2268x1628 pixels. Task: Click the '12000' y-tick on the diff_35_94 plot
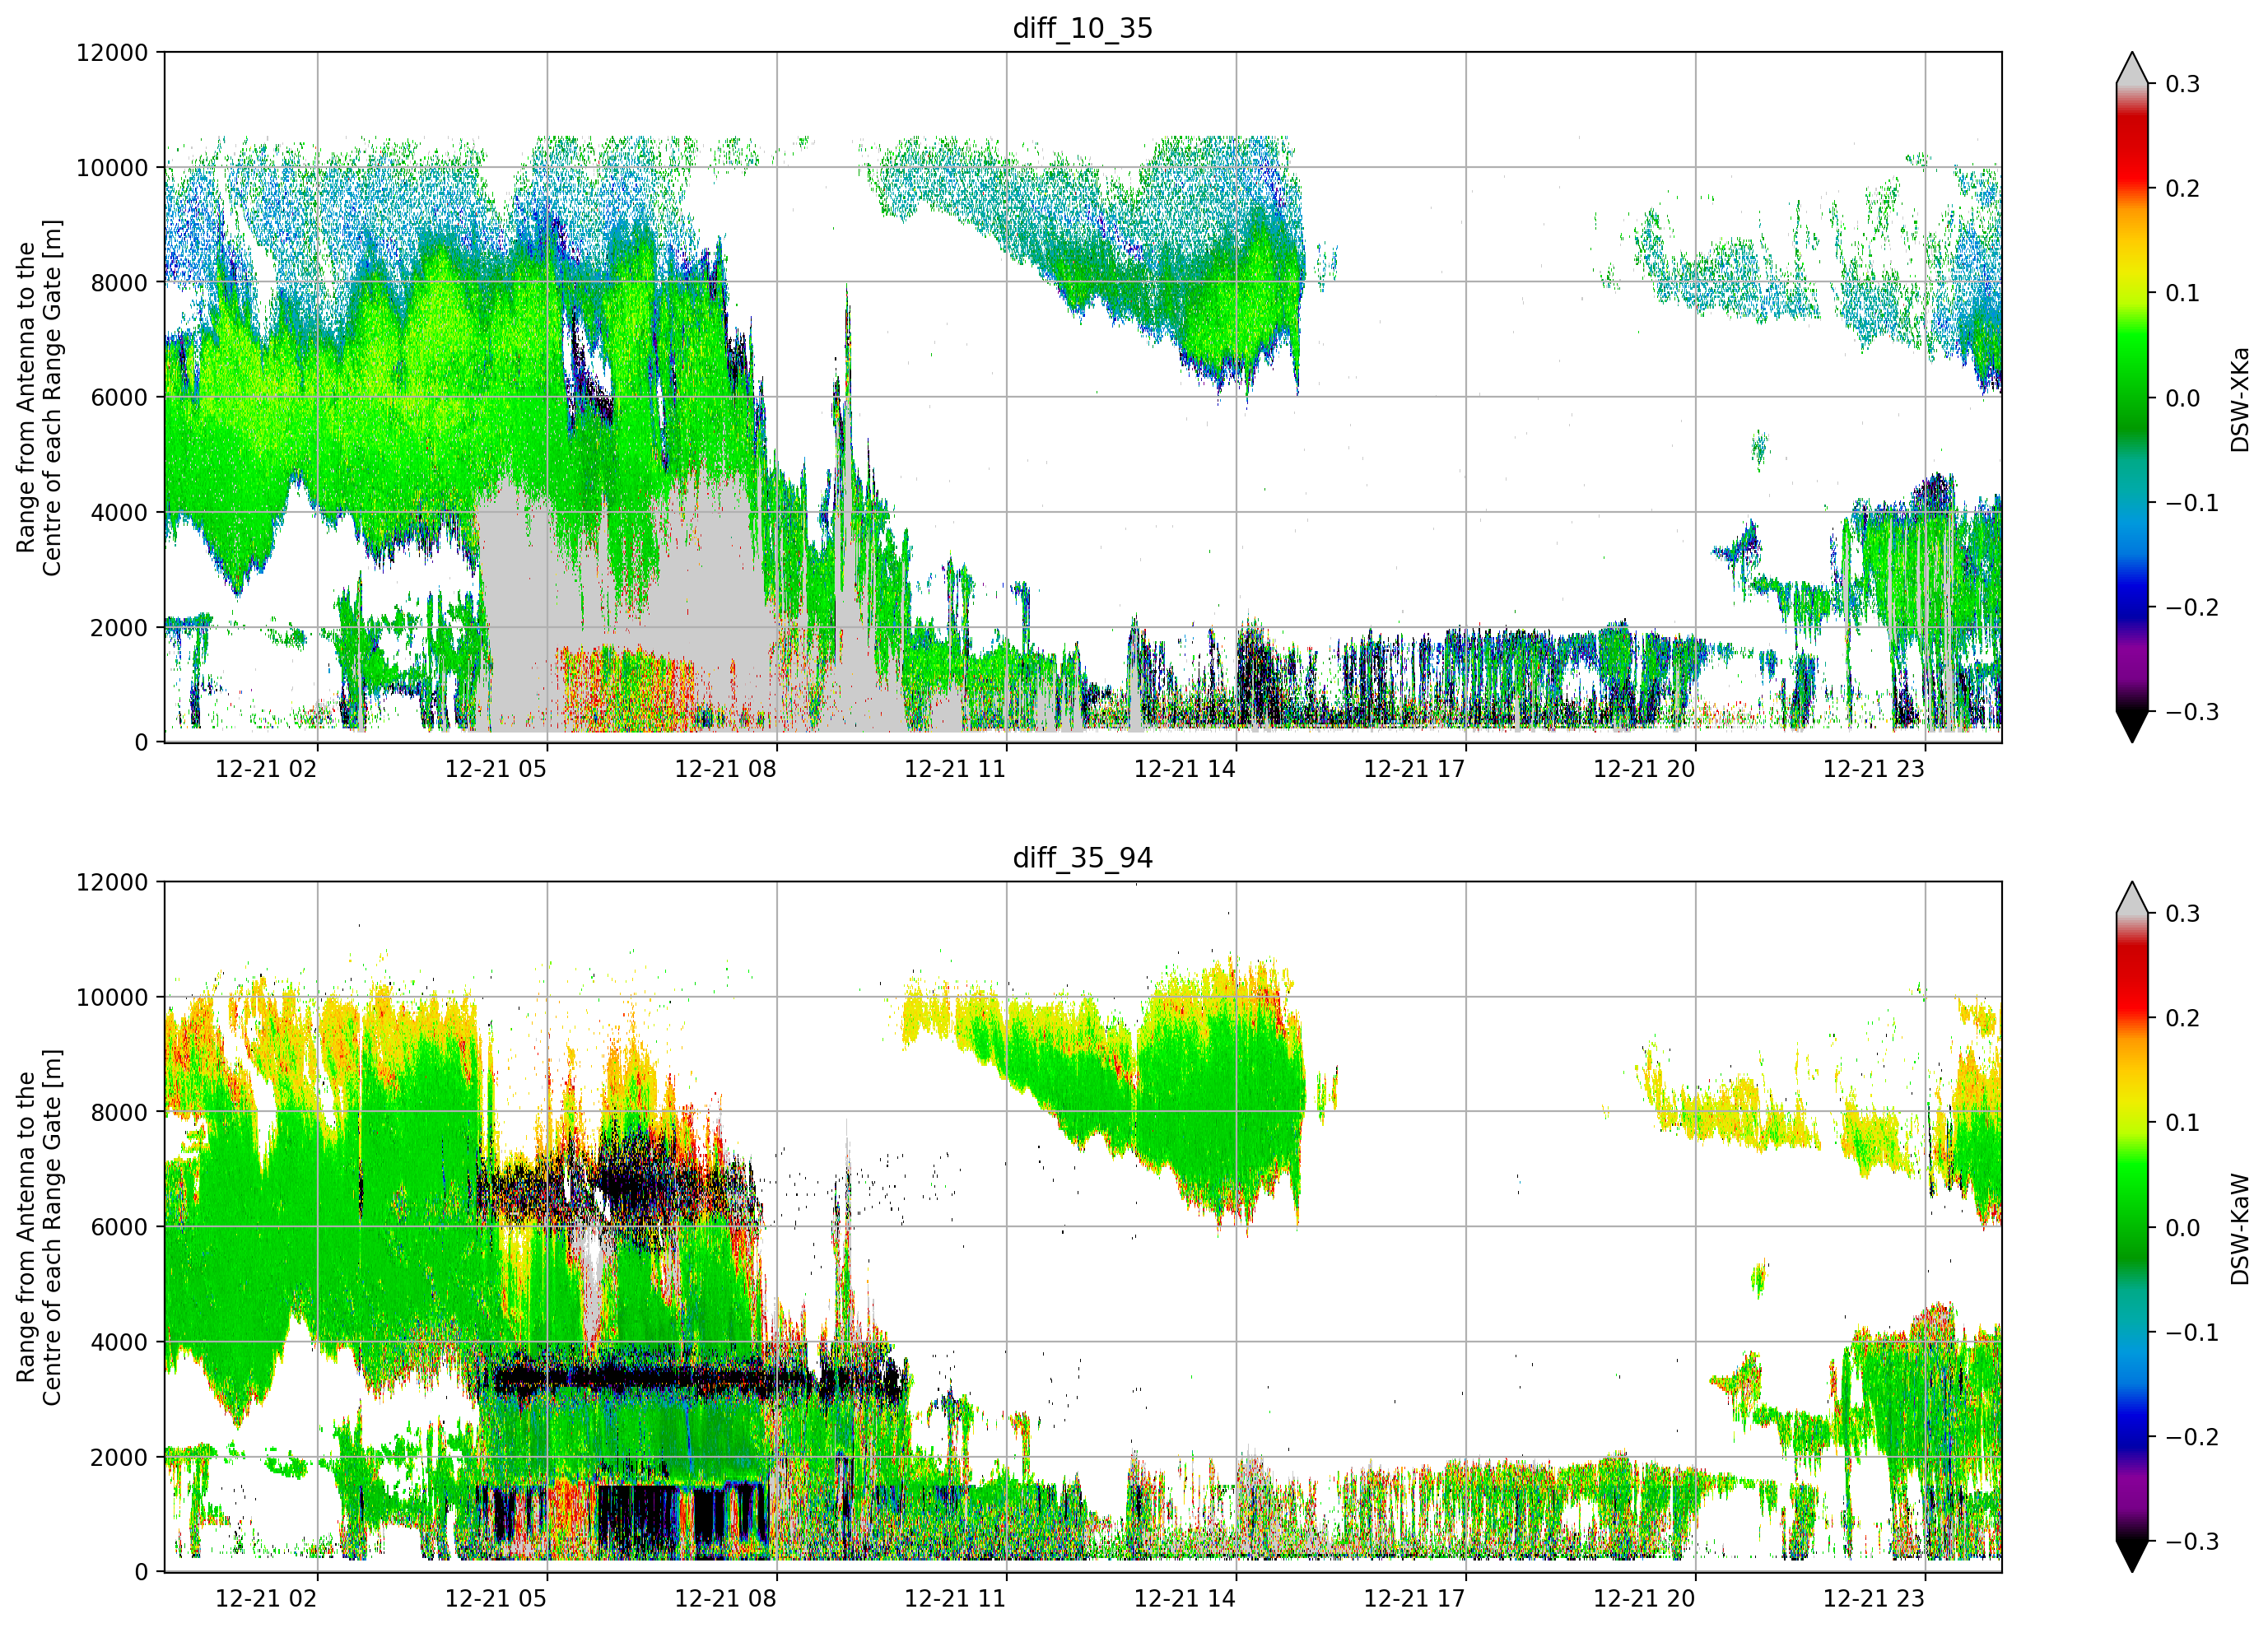tap(112, 883)
